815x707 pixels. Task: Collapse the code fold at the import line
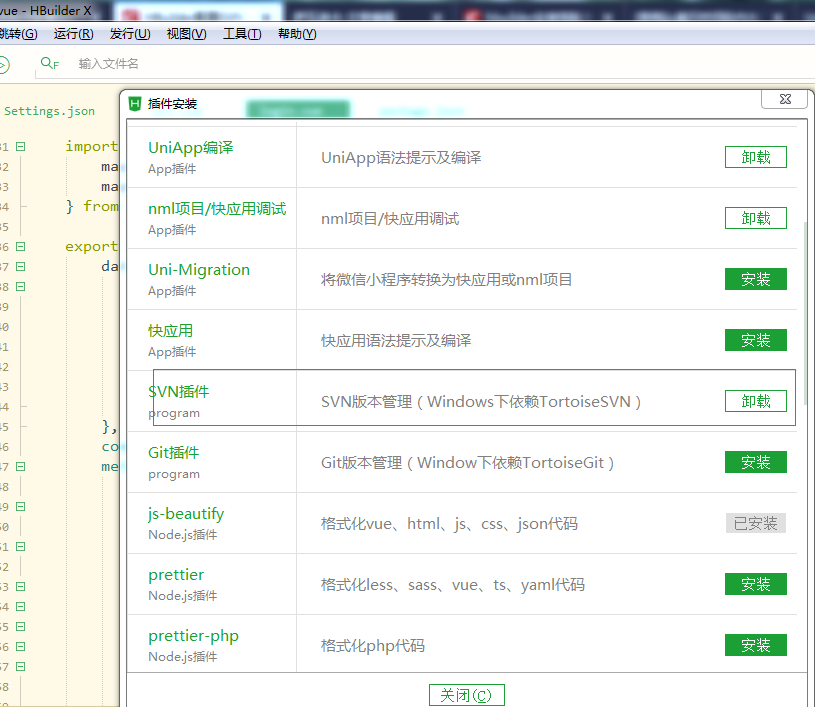[x=20, y=147]
